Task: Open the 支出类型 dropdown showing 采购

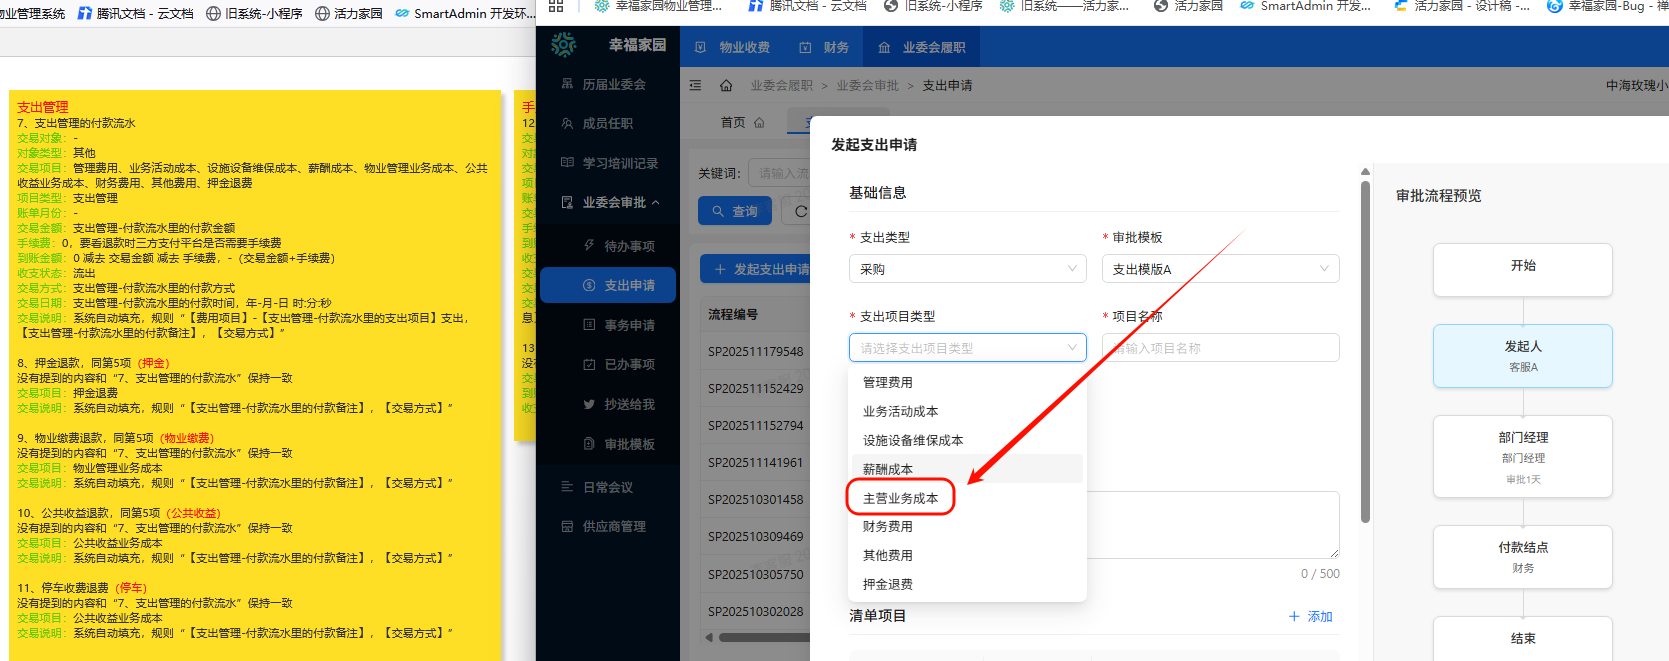Action: click(x=968, y=269)
